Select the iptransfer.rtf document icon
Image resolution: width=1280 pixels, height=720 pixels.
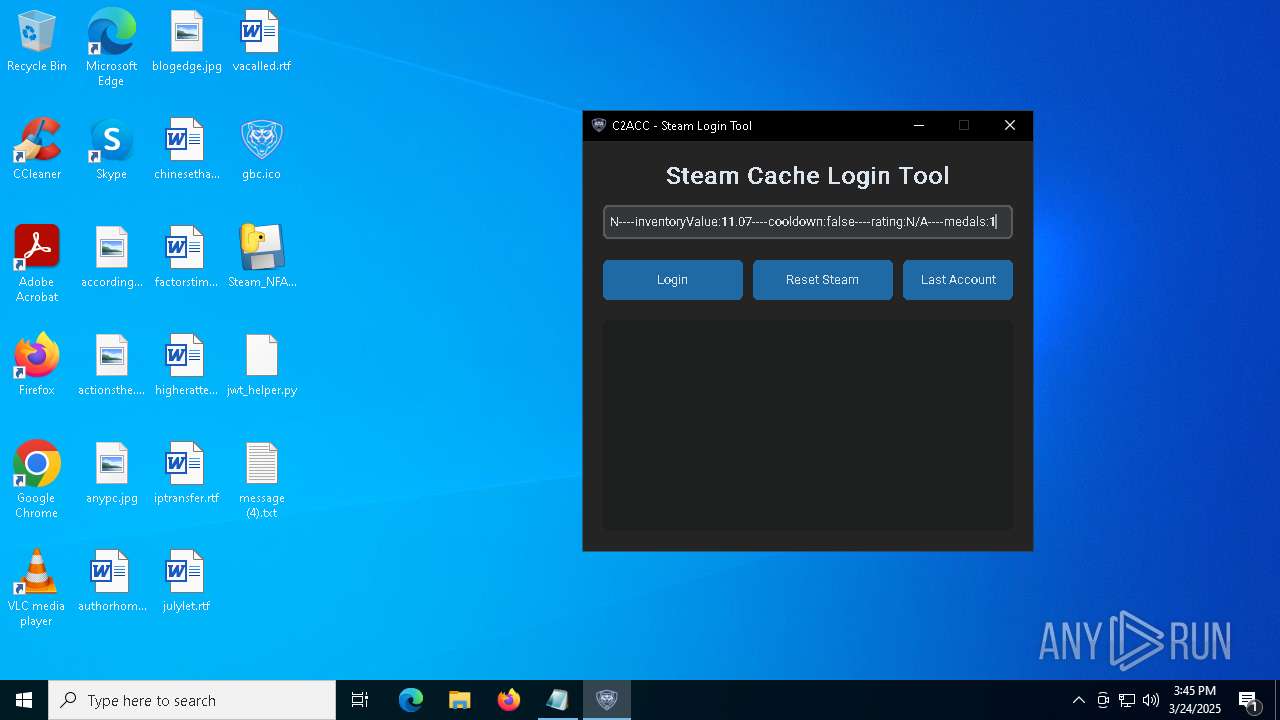click(186, 474)
